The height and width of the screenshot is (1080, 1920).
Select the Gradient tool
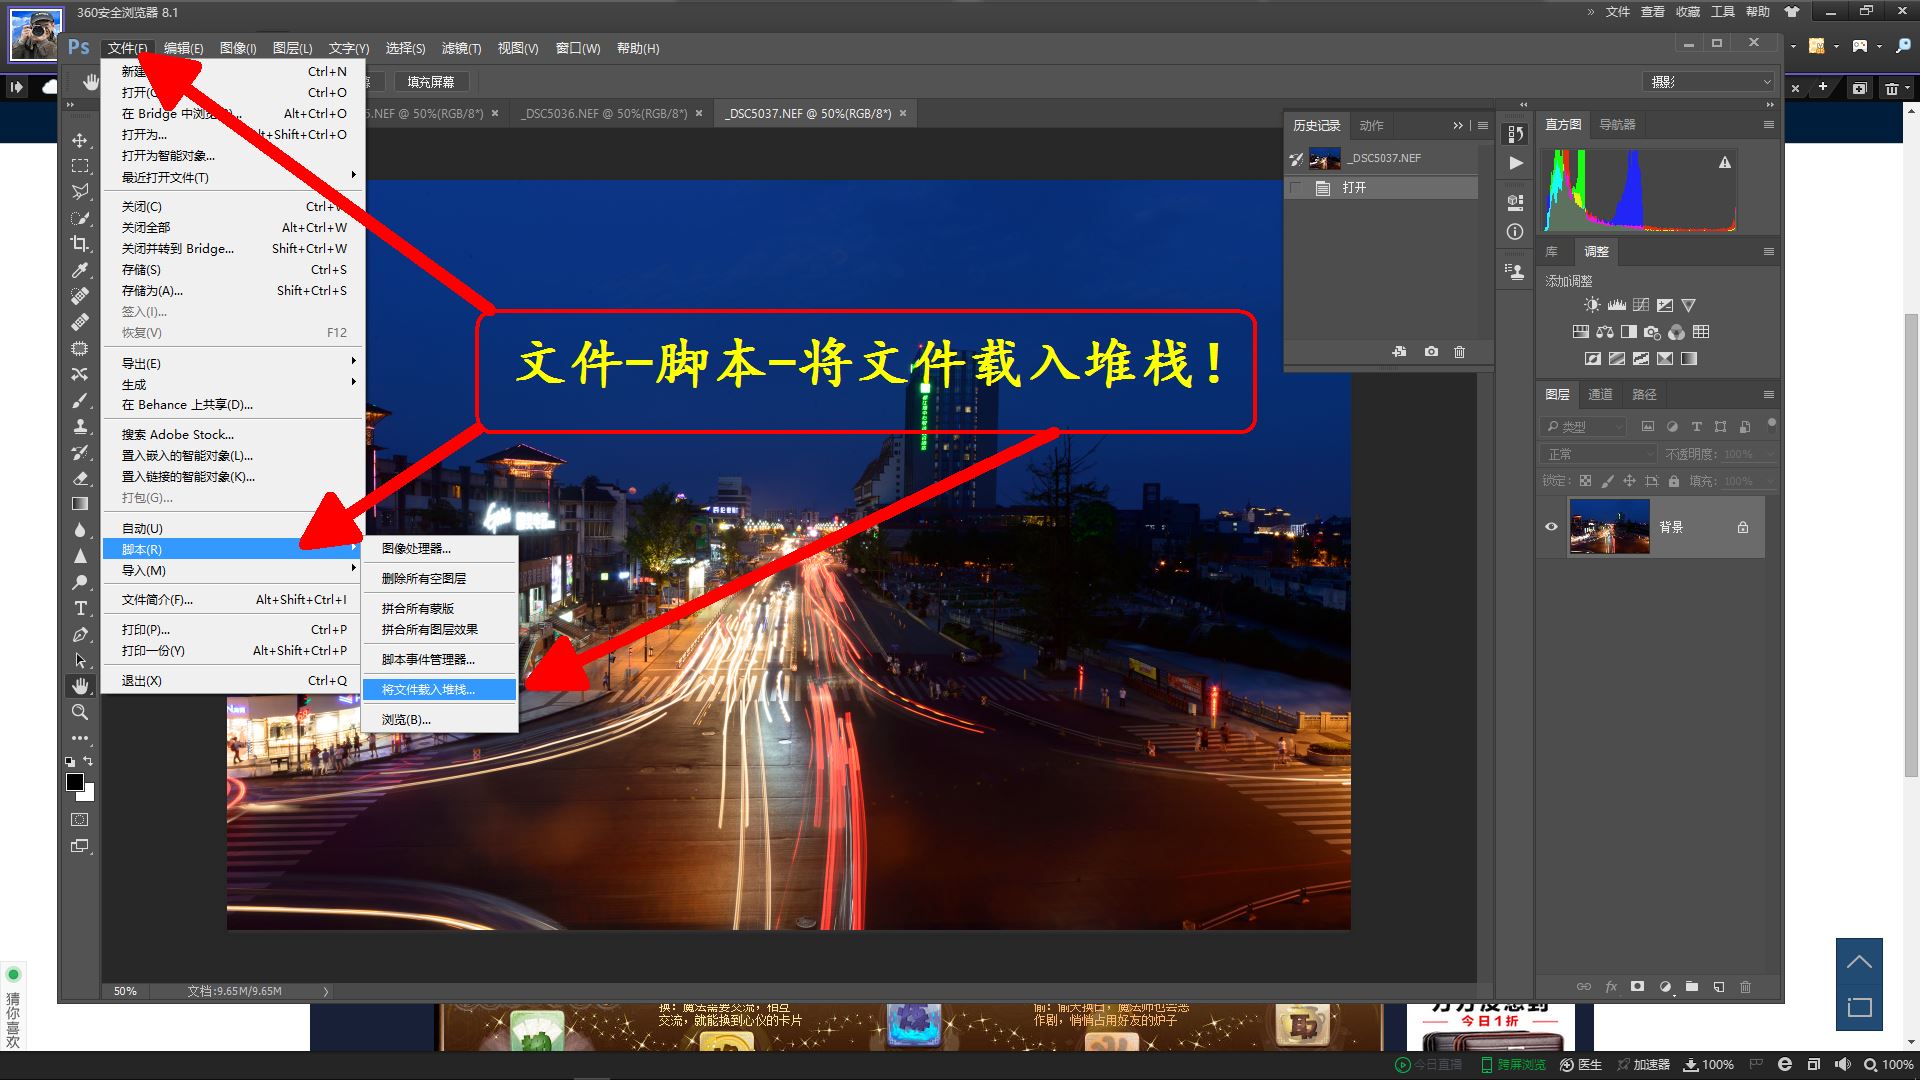tap(80, 504)
